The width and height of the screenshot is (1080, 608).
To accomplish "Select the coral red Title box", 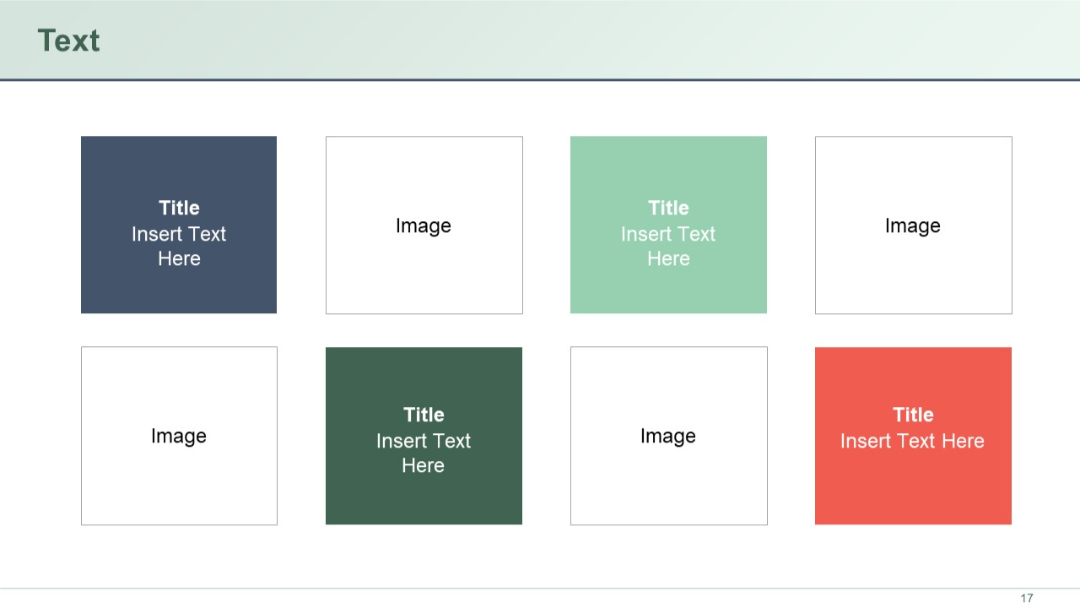I will 912,435.
